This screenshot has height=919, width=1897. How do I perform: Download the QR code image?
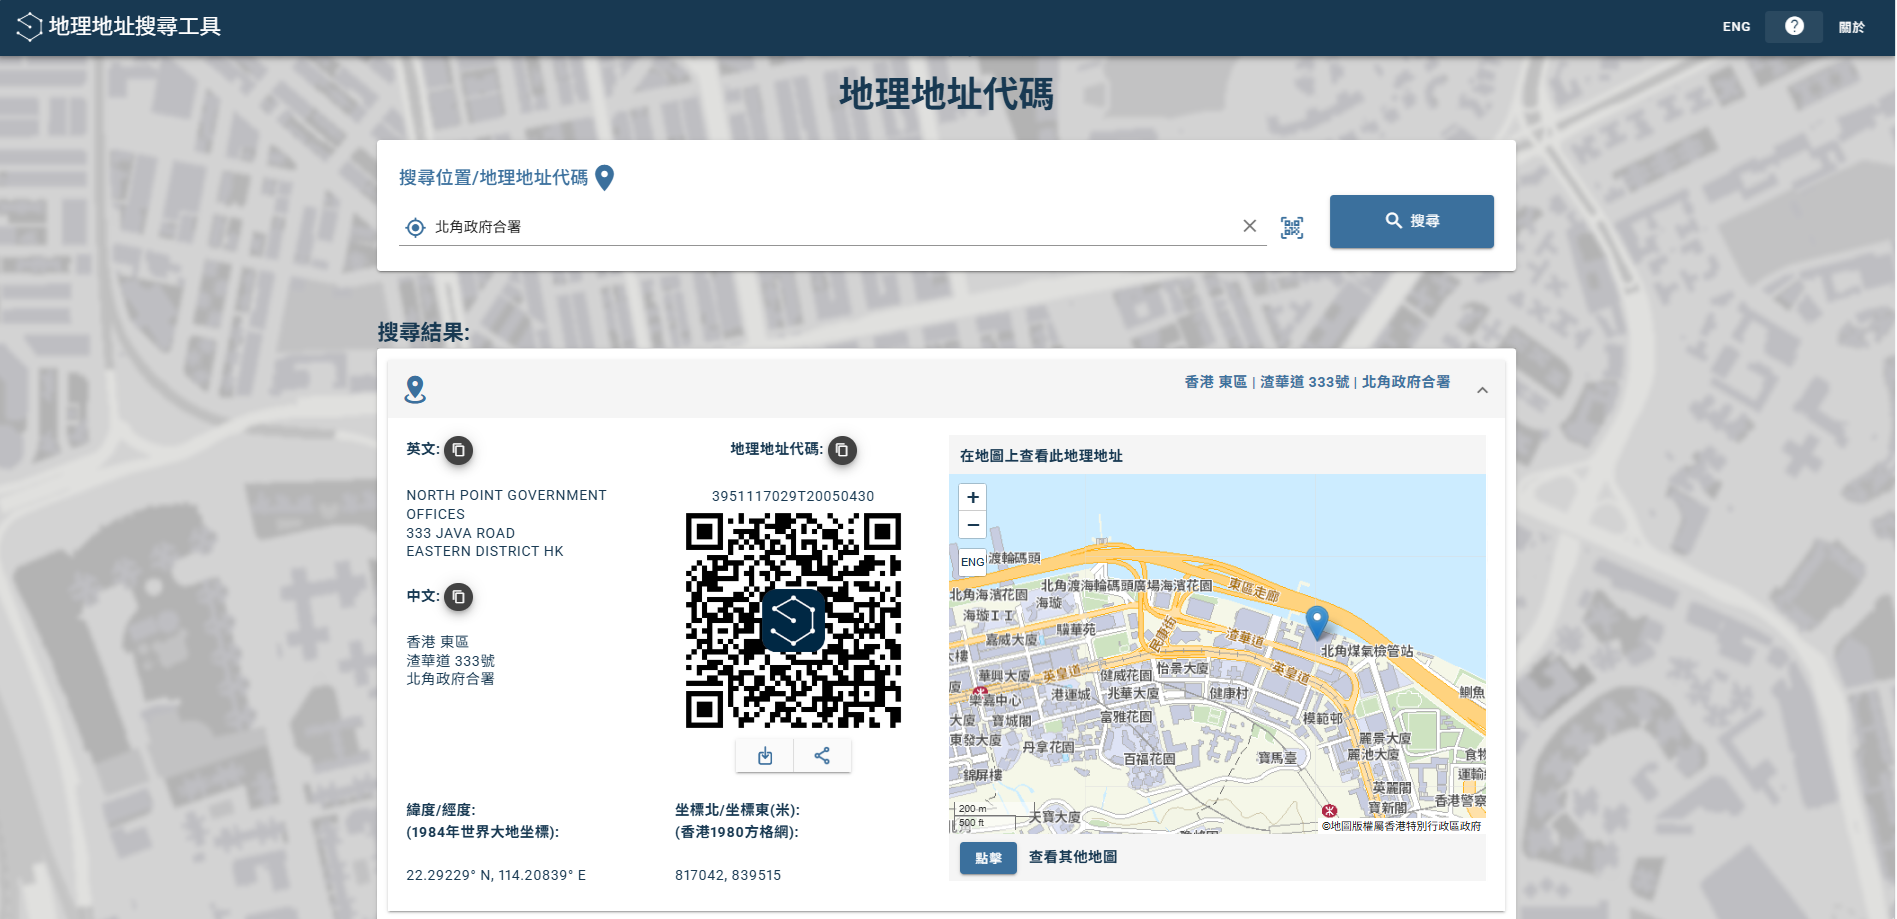coord(765,756)
